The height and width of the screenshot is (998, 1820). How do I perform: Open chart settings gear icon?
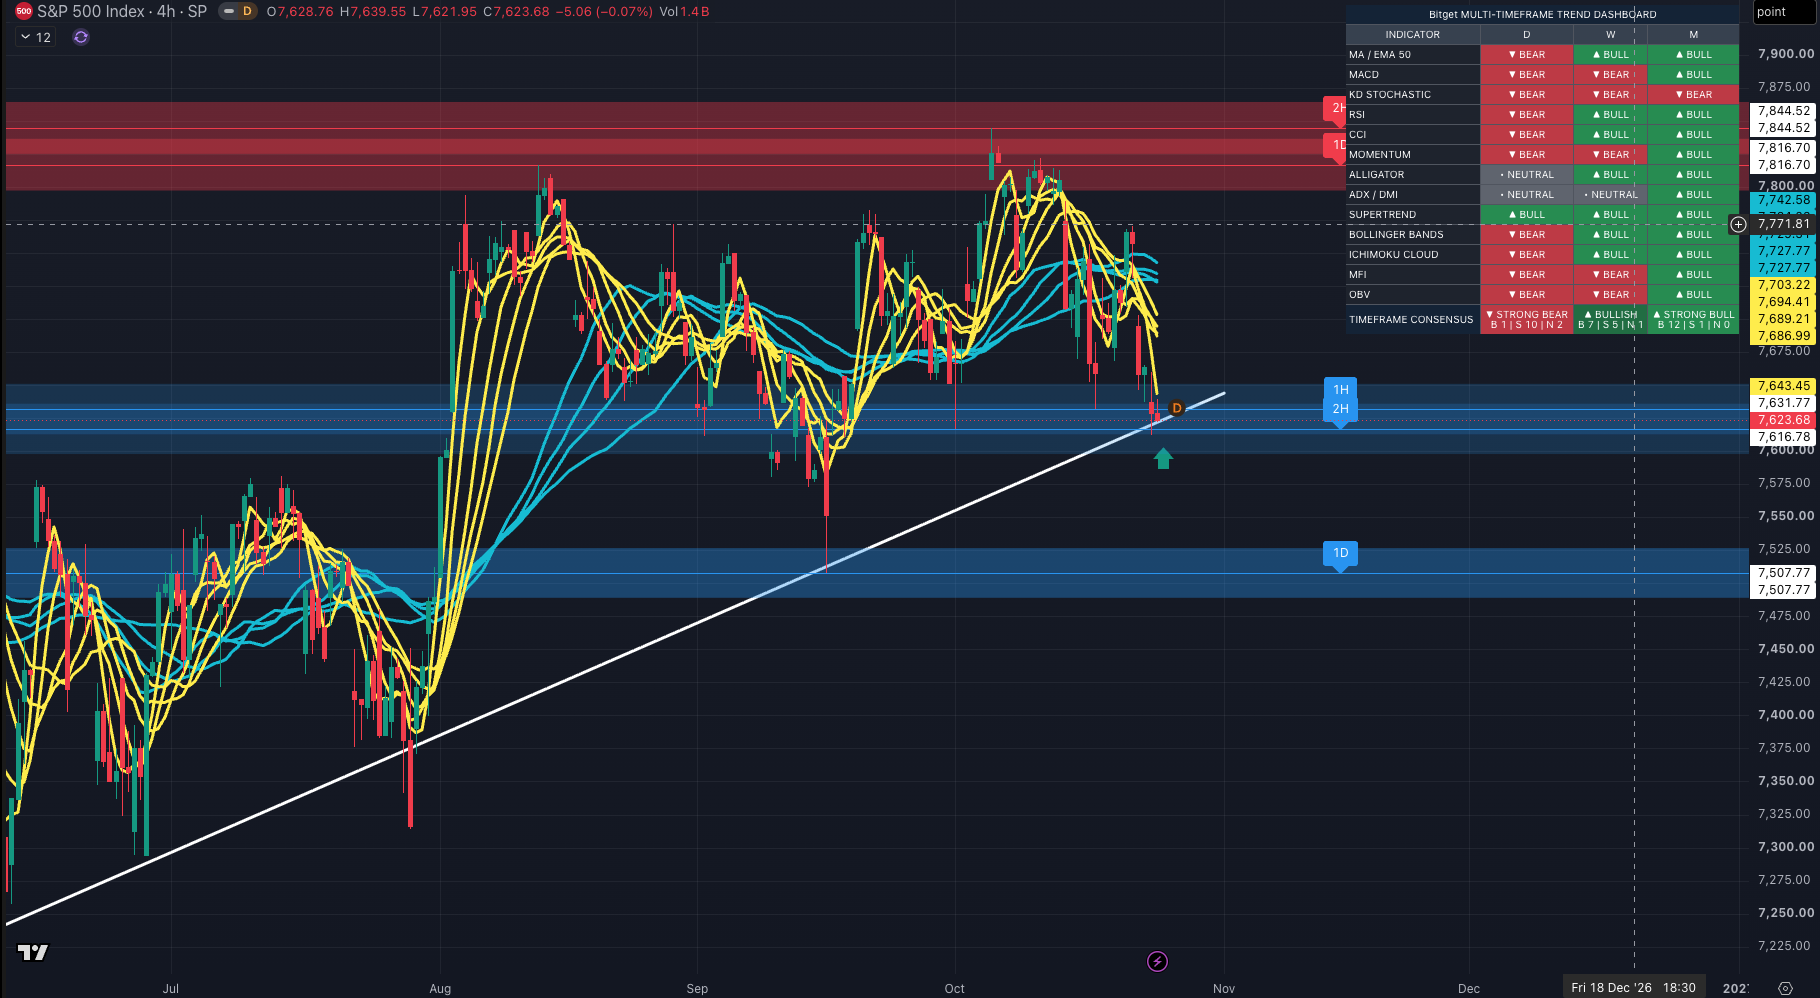(1786, 988)
